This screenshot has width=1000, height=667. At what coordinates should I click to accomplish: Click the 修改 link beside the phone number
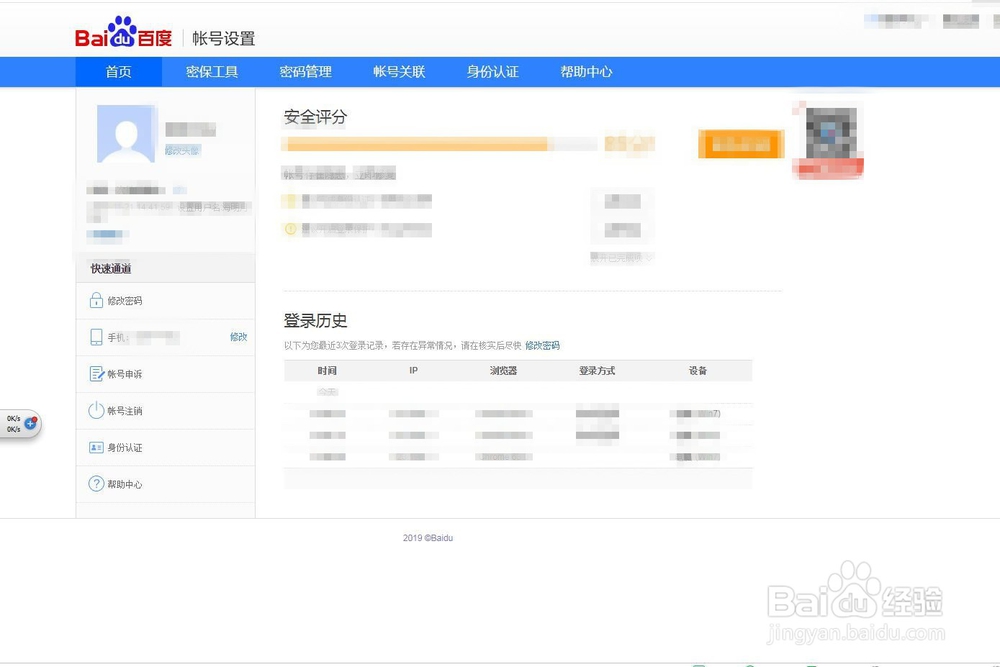(x=239, y=337)
